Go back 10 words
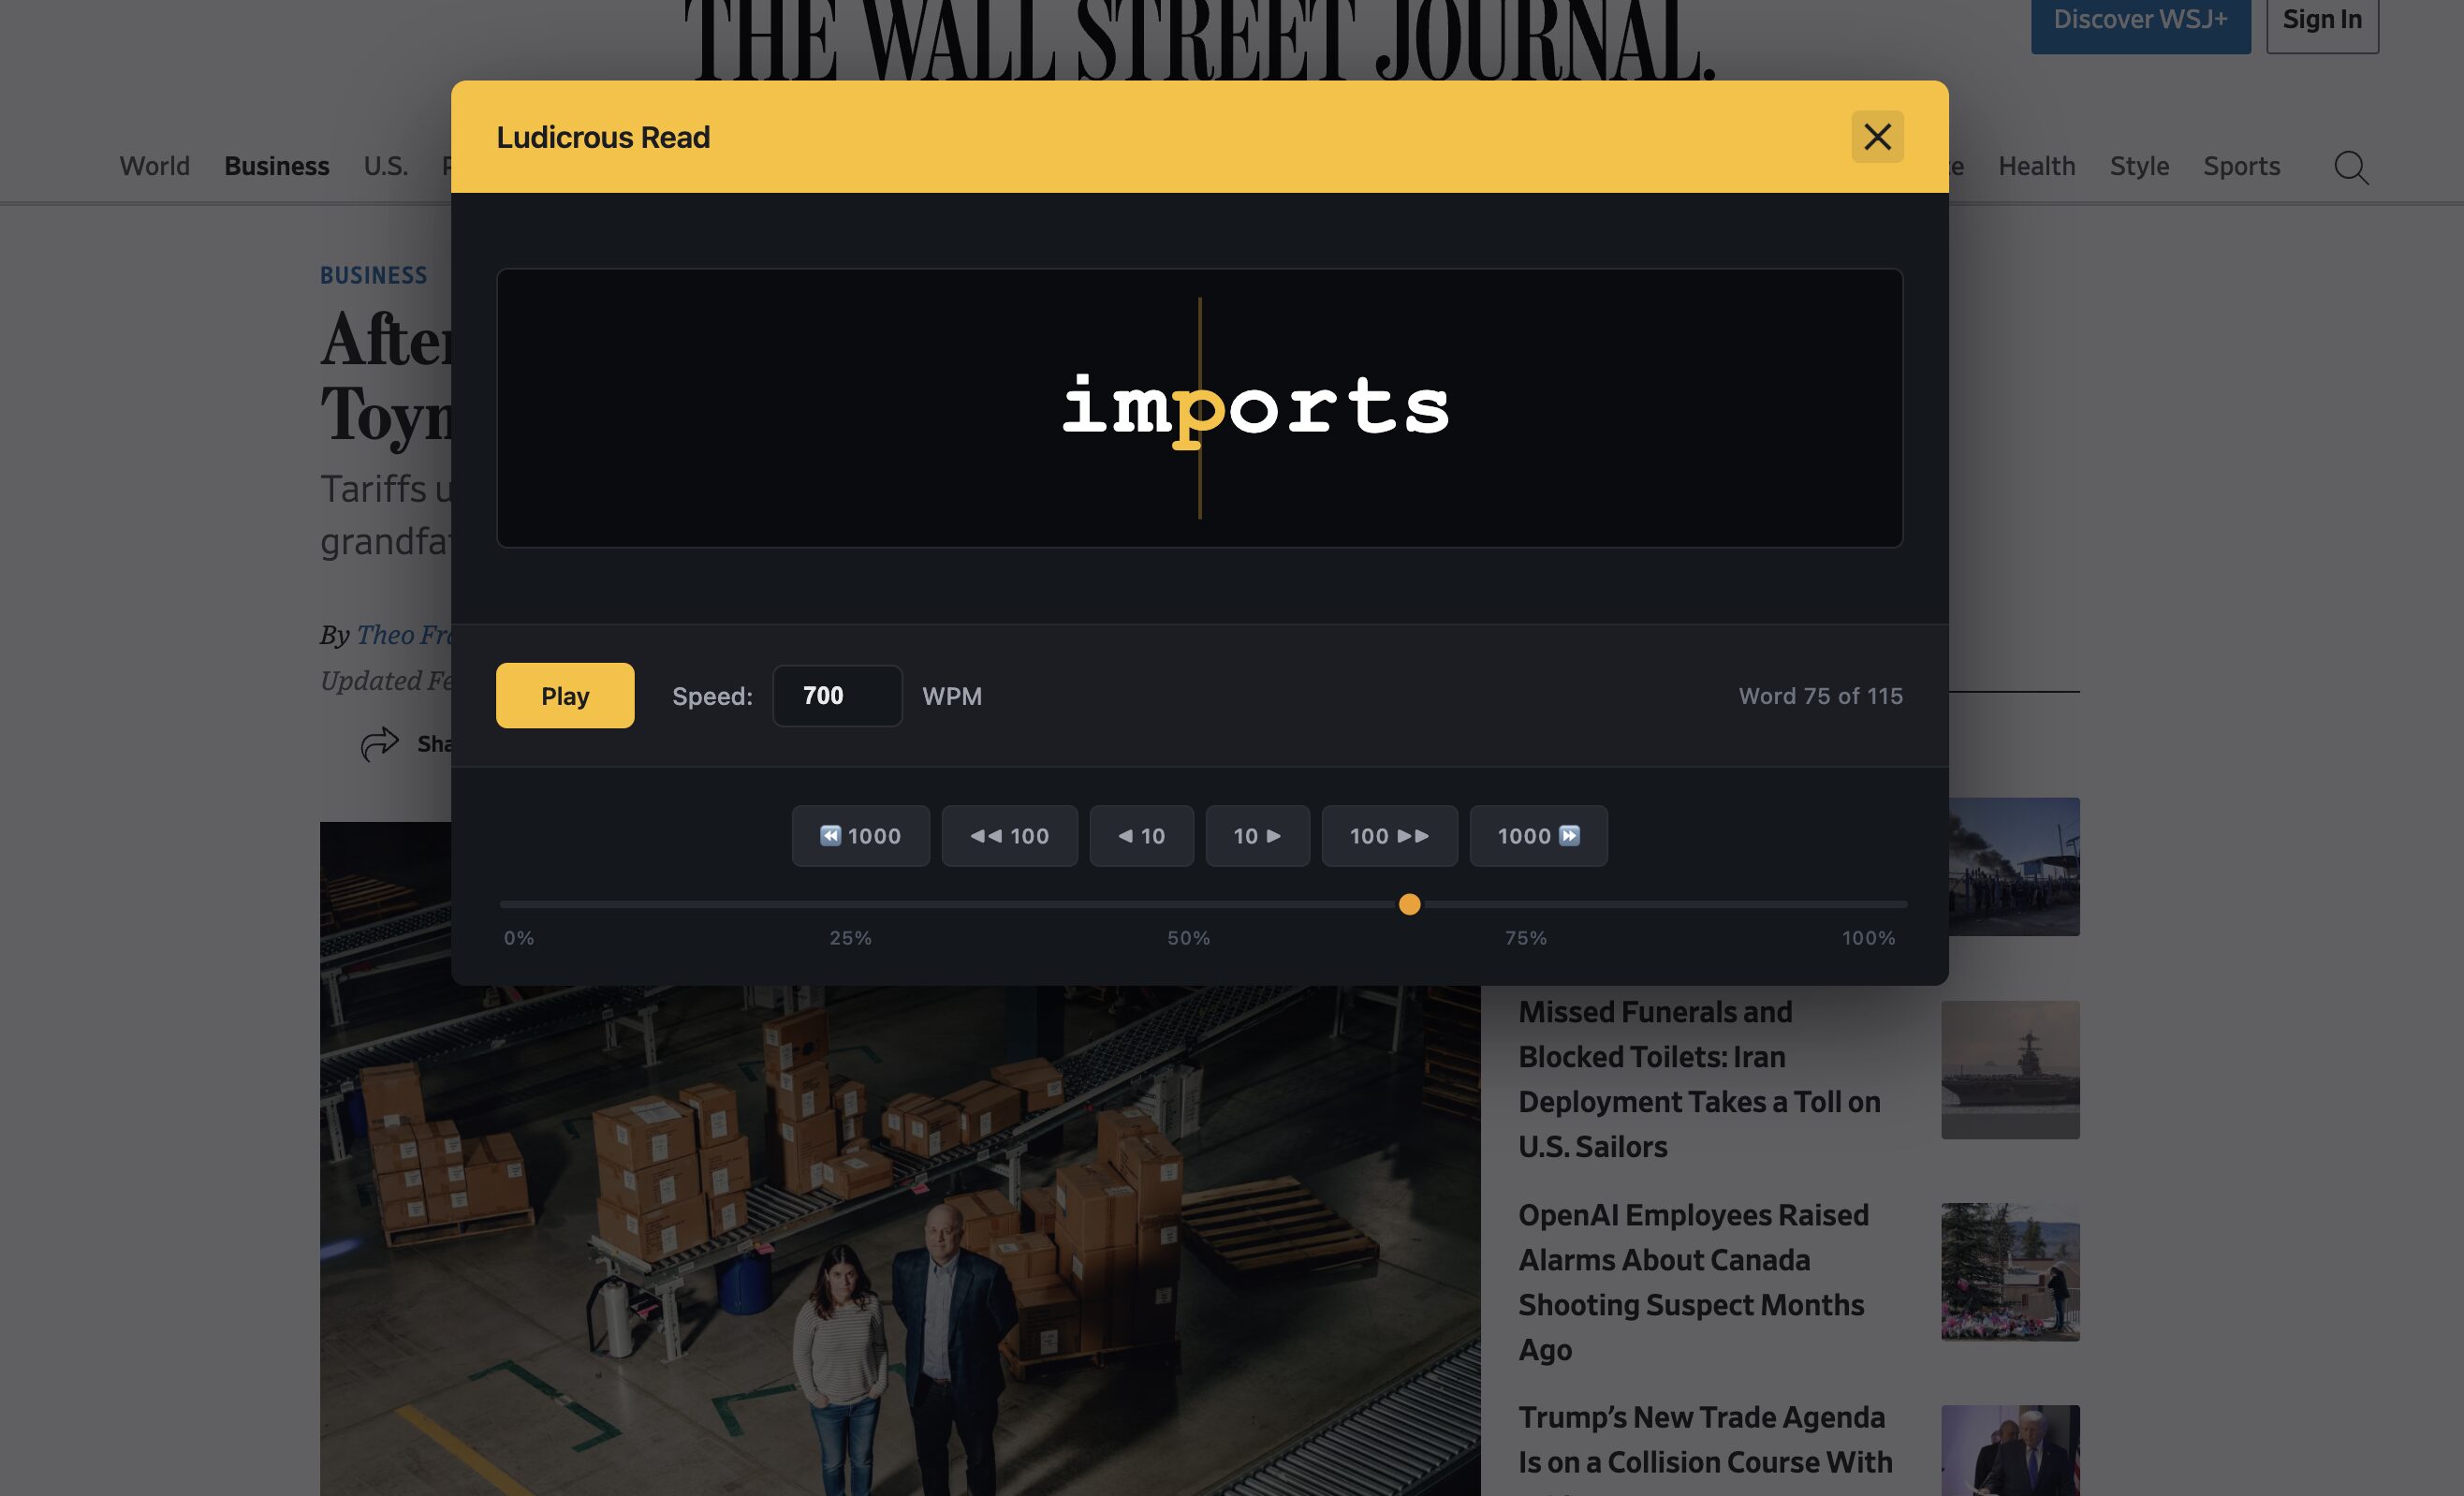Screen dimensions: 2464x1496 click(1141, 836)
